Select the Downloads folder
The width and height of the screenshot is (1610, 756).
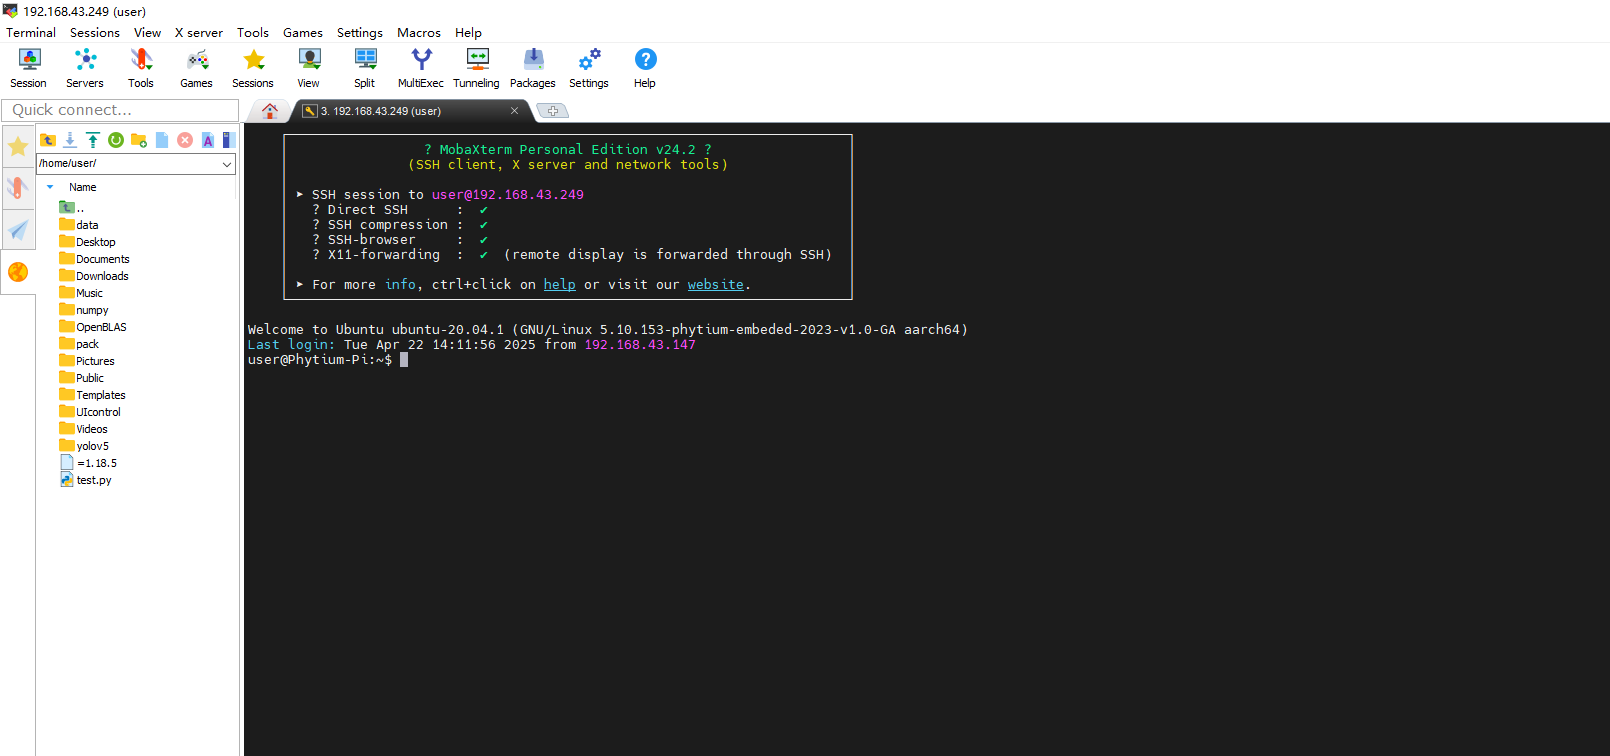94,276
